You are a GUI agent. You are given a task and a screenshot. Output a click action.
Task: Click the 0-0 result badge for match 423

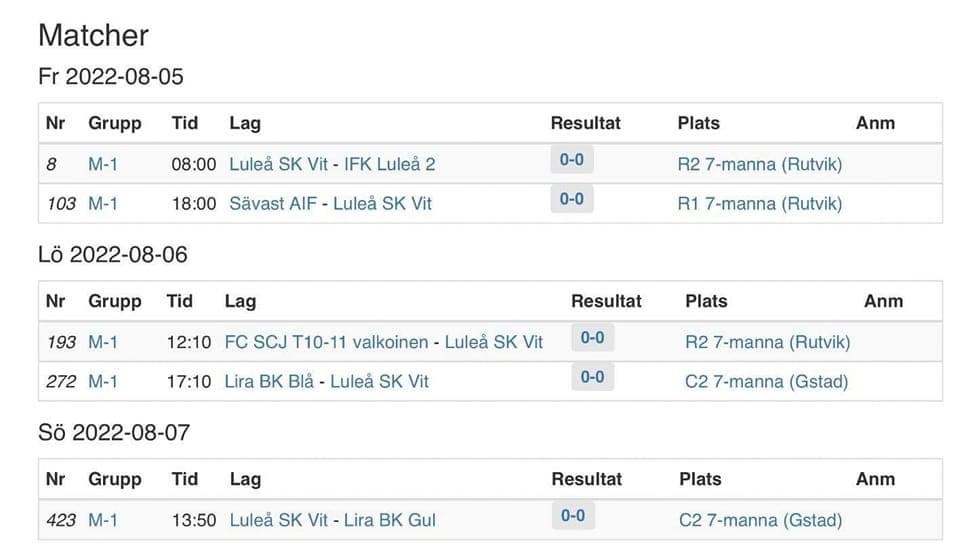(572, 516)
